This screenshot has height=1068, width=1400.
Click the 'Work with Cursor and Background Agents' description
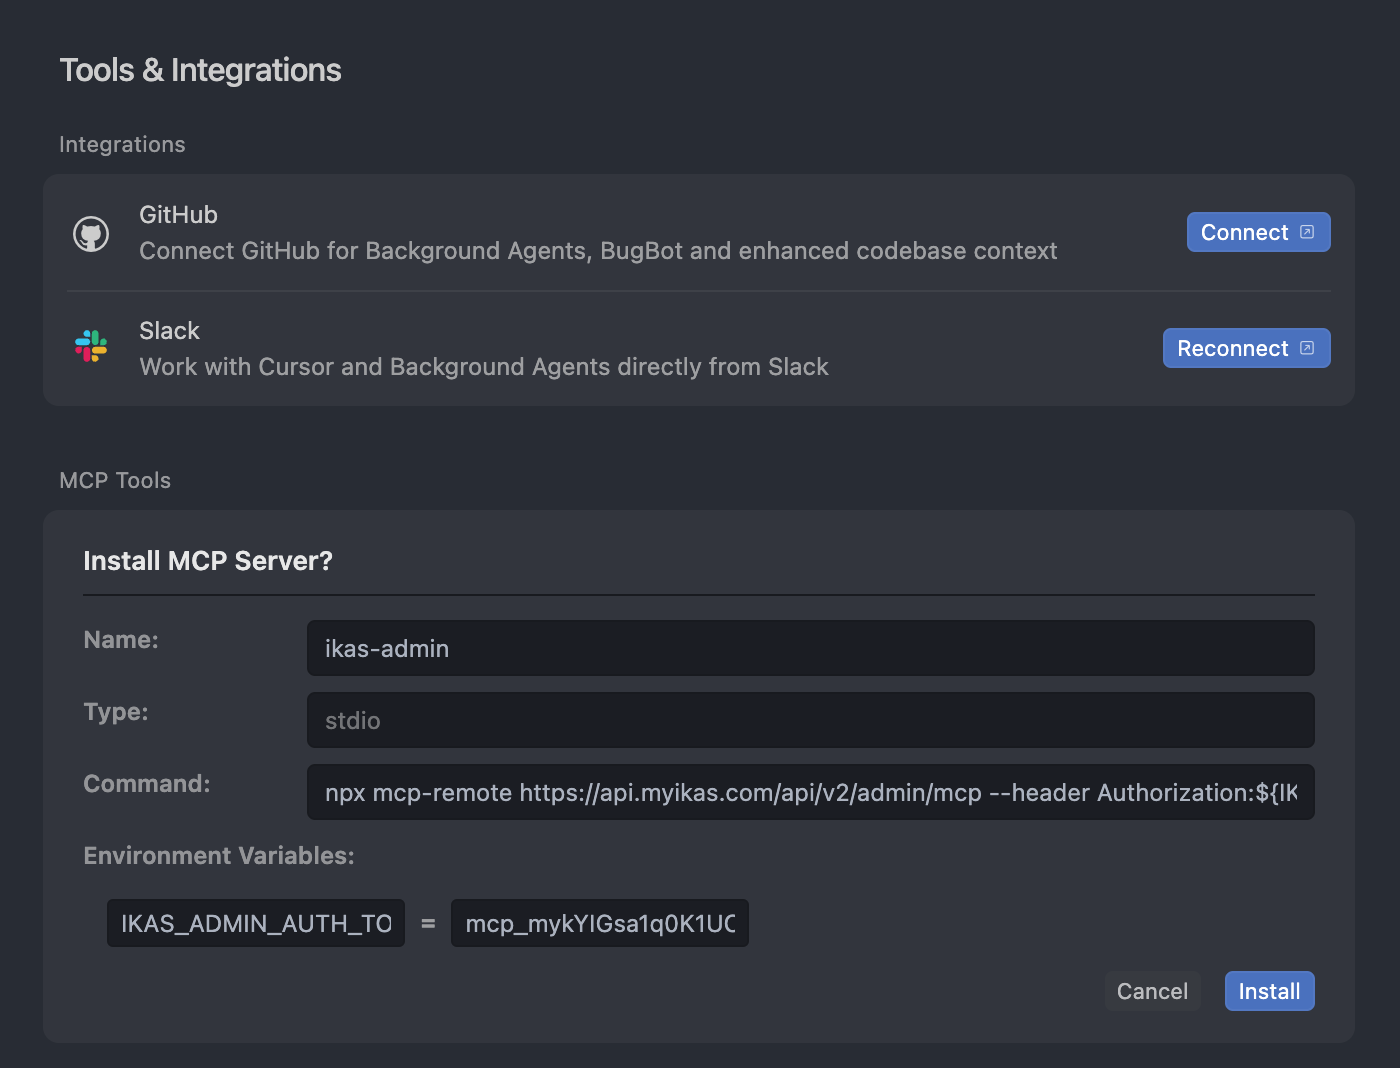[484, 367]
